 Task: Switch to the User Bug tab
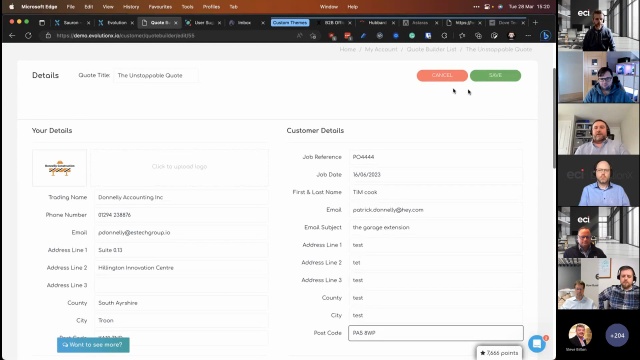(203, 22)
